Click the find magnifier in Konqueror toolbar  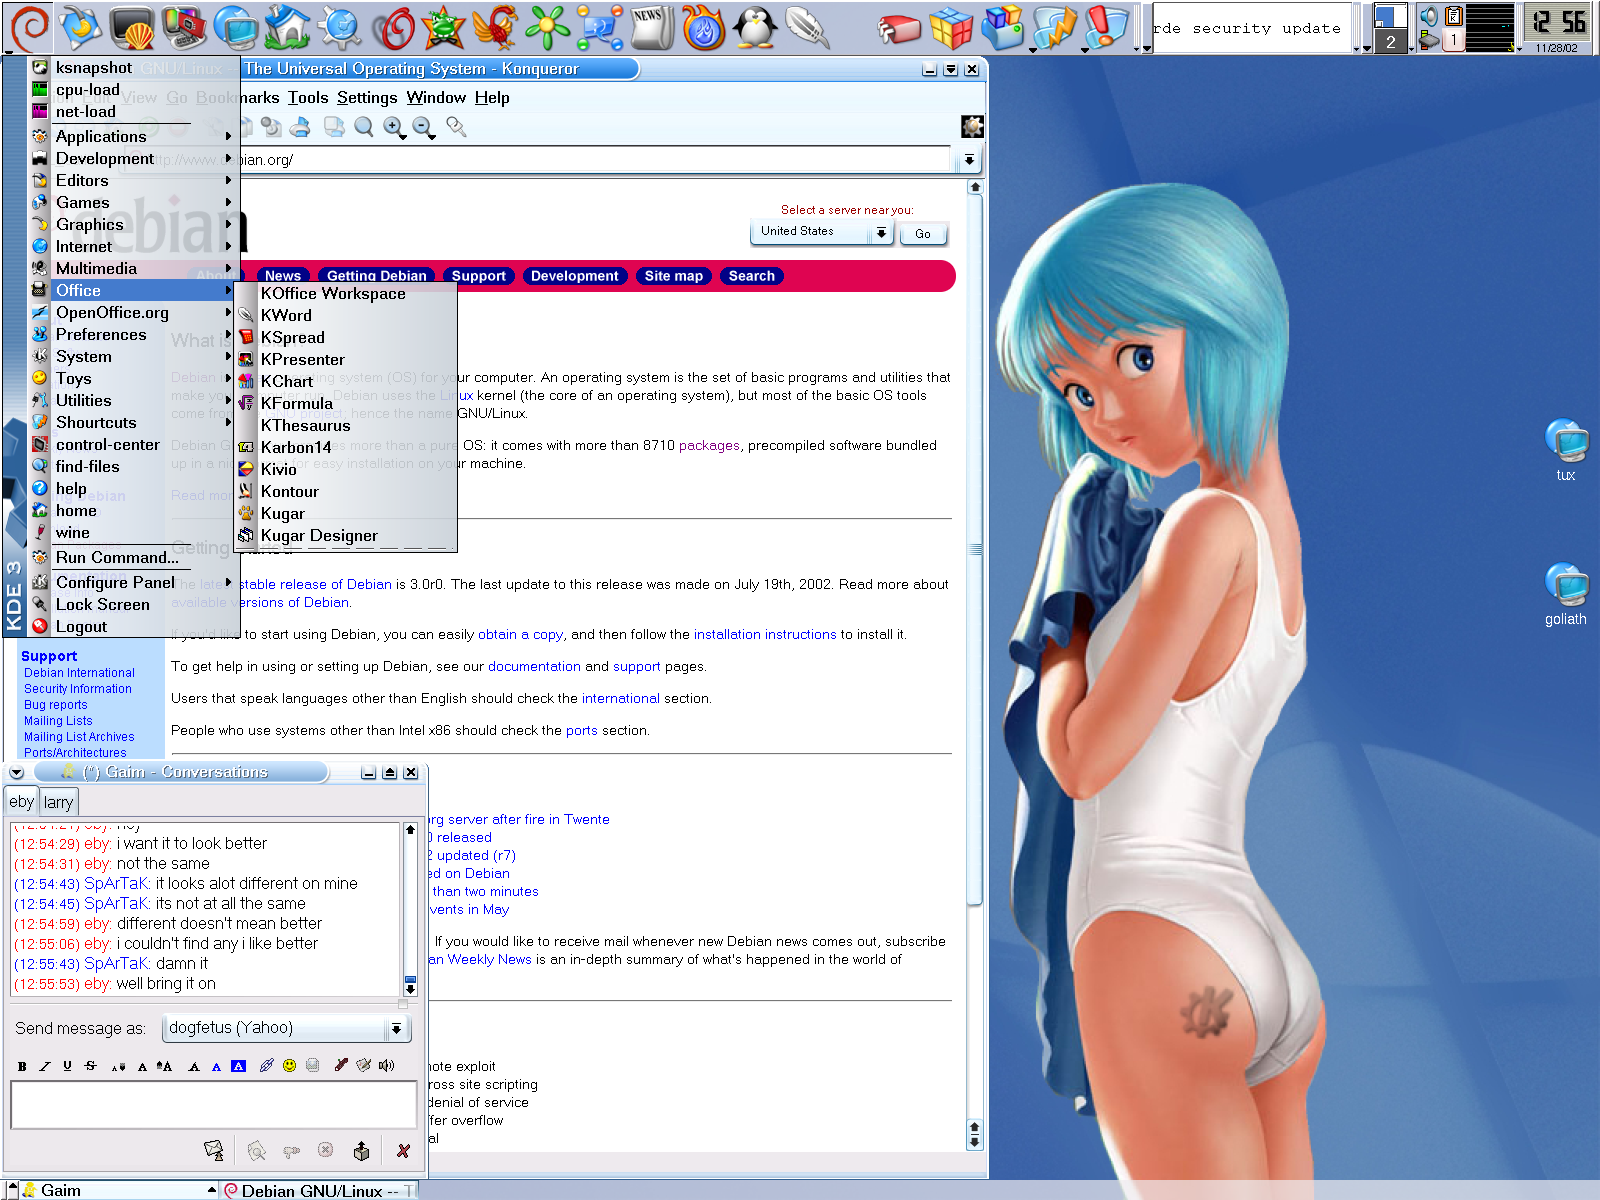(x=364, y=127)
